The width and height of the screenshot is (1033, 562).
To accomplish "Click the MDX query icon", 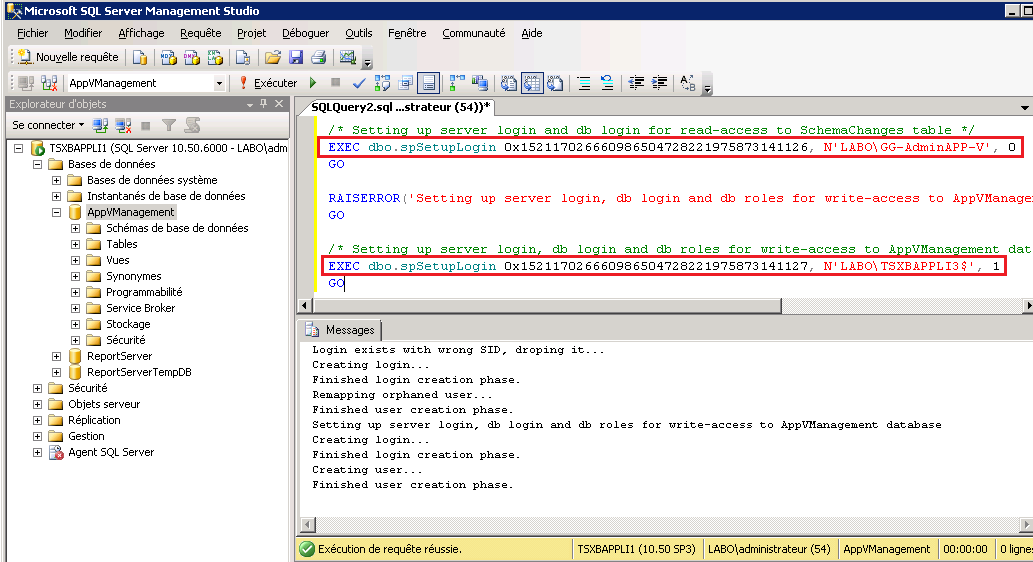I will pos(169,57).
